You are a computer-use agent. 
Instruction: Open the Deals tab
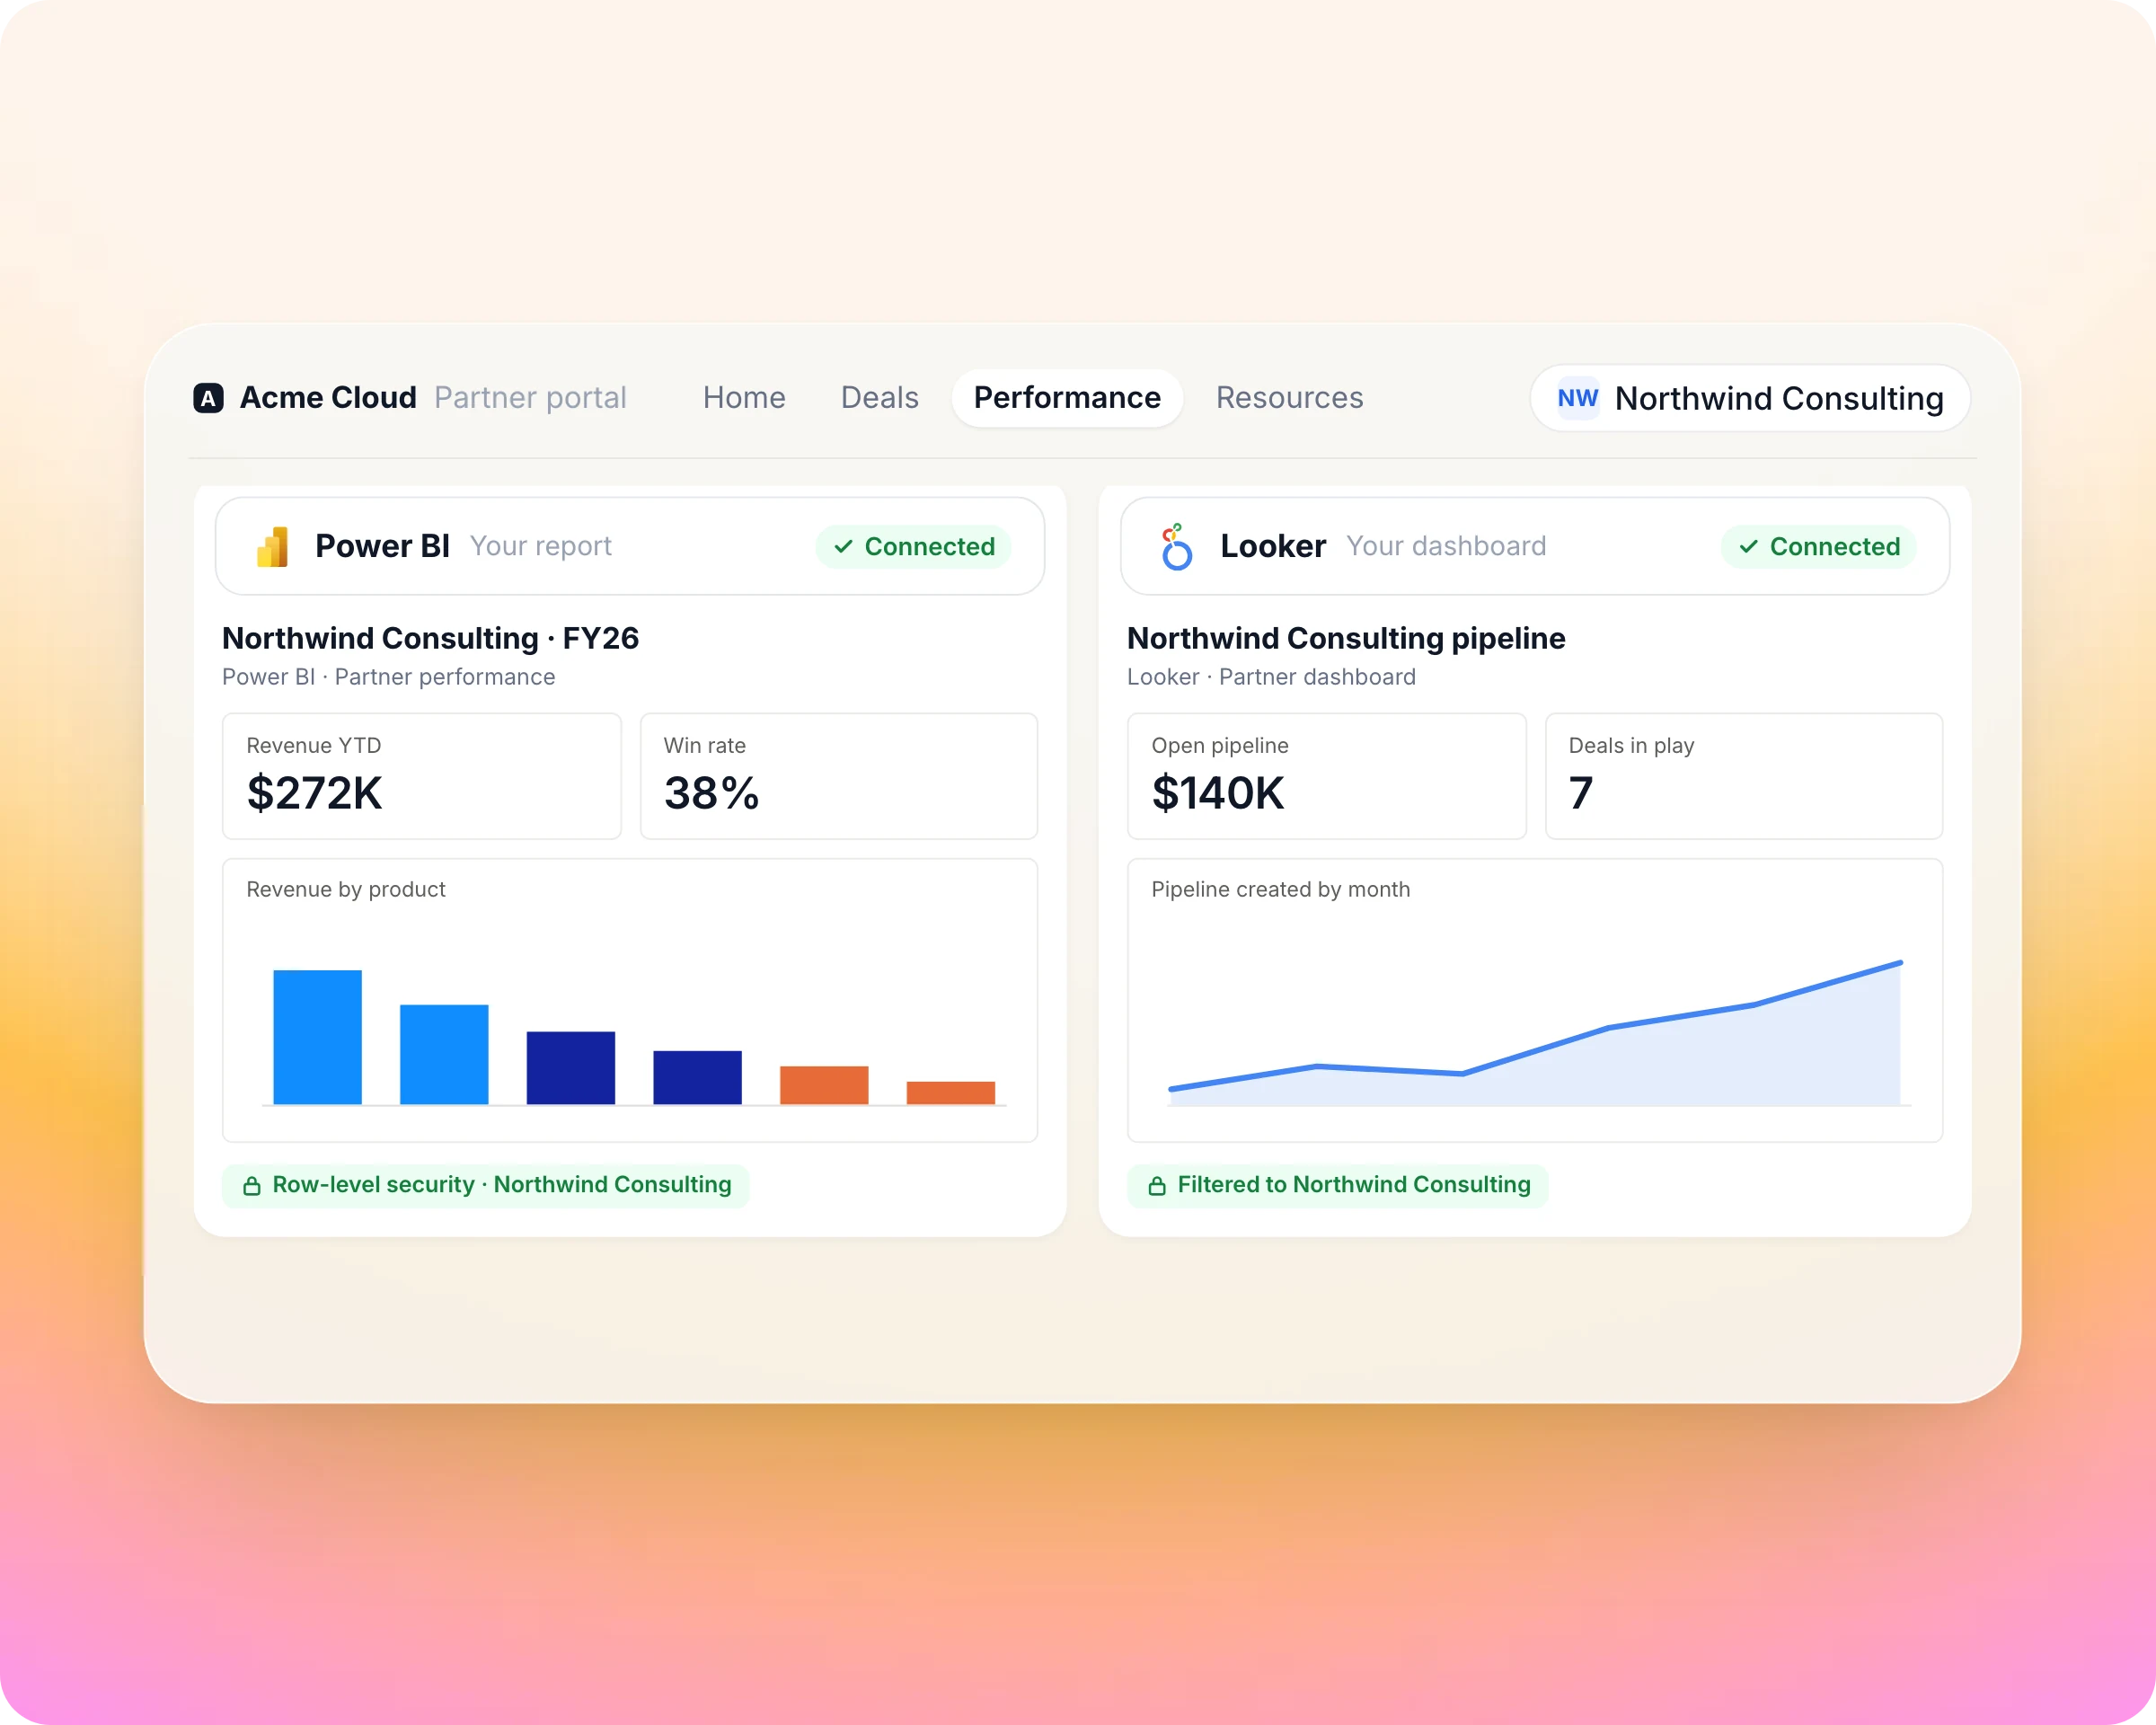(x=879, y=398)
